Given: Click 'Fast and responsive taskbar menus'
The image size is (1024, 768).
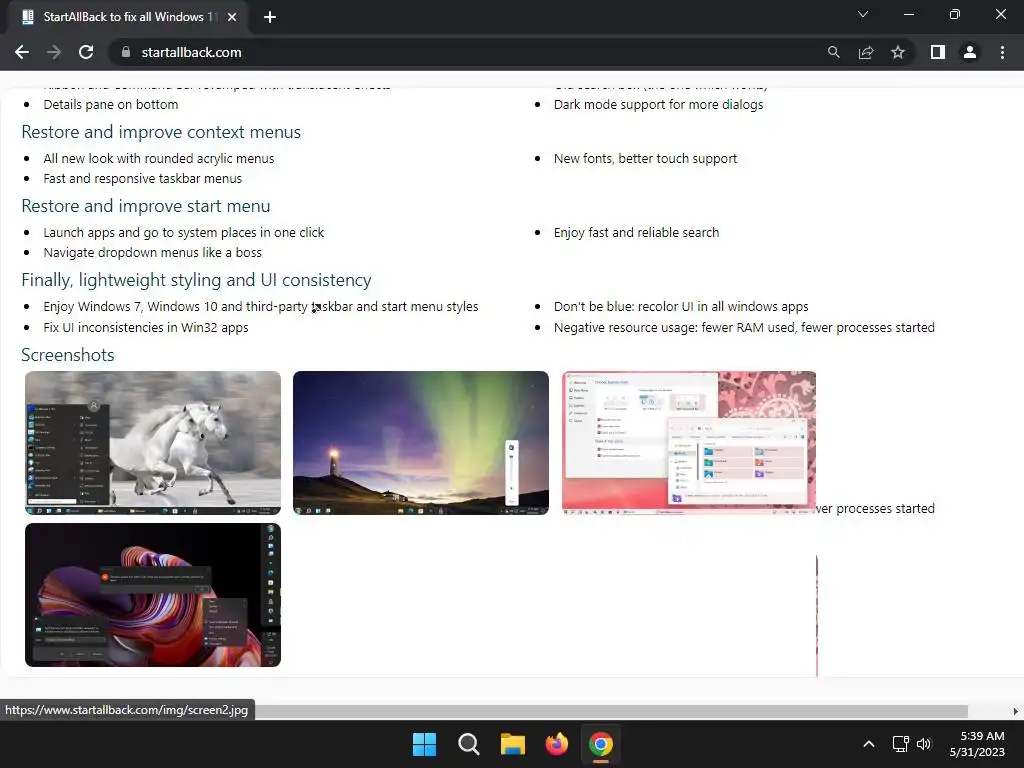Looking at the screenshot, I should (x=142, y=178).
